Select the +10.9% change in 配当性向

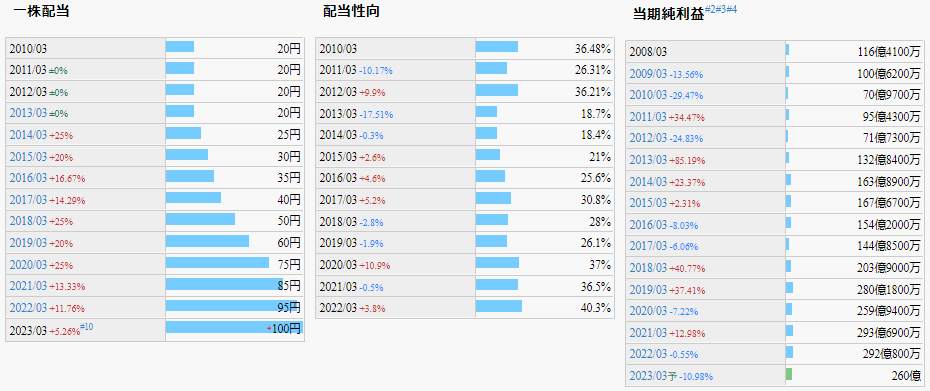coord(374,265)
